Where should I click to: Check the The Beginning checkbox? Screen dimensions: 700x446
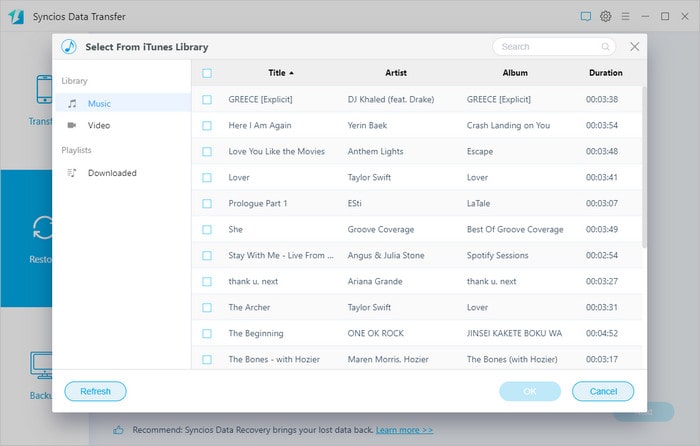click(x=207, y=333)
